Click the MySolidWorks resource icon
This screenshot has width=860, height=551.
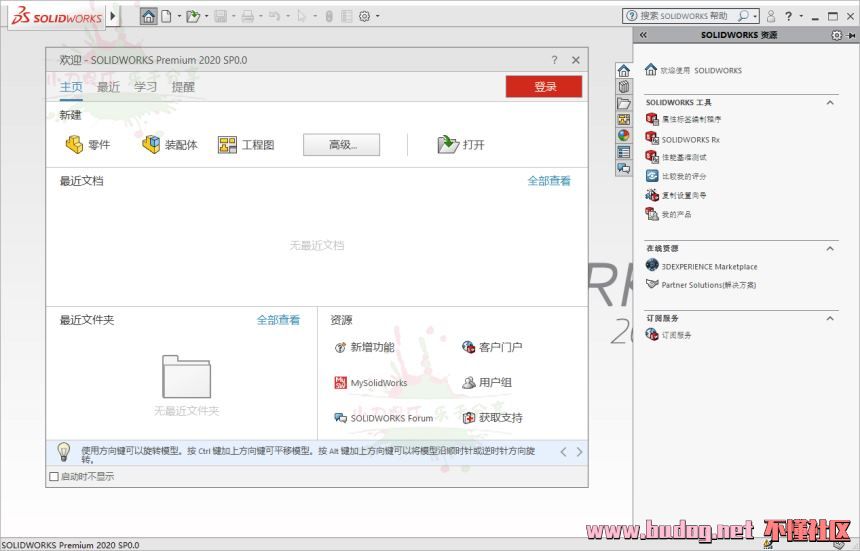[x=341, y=383]
